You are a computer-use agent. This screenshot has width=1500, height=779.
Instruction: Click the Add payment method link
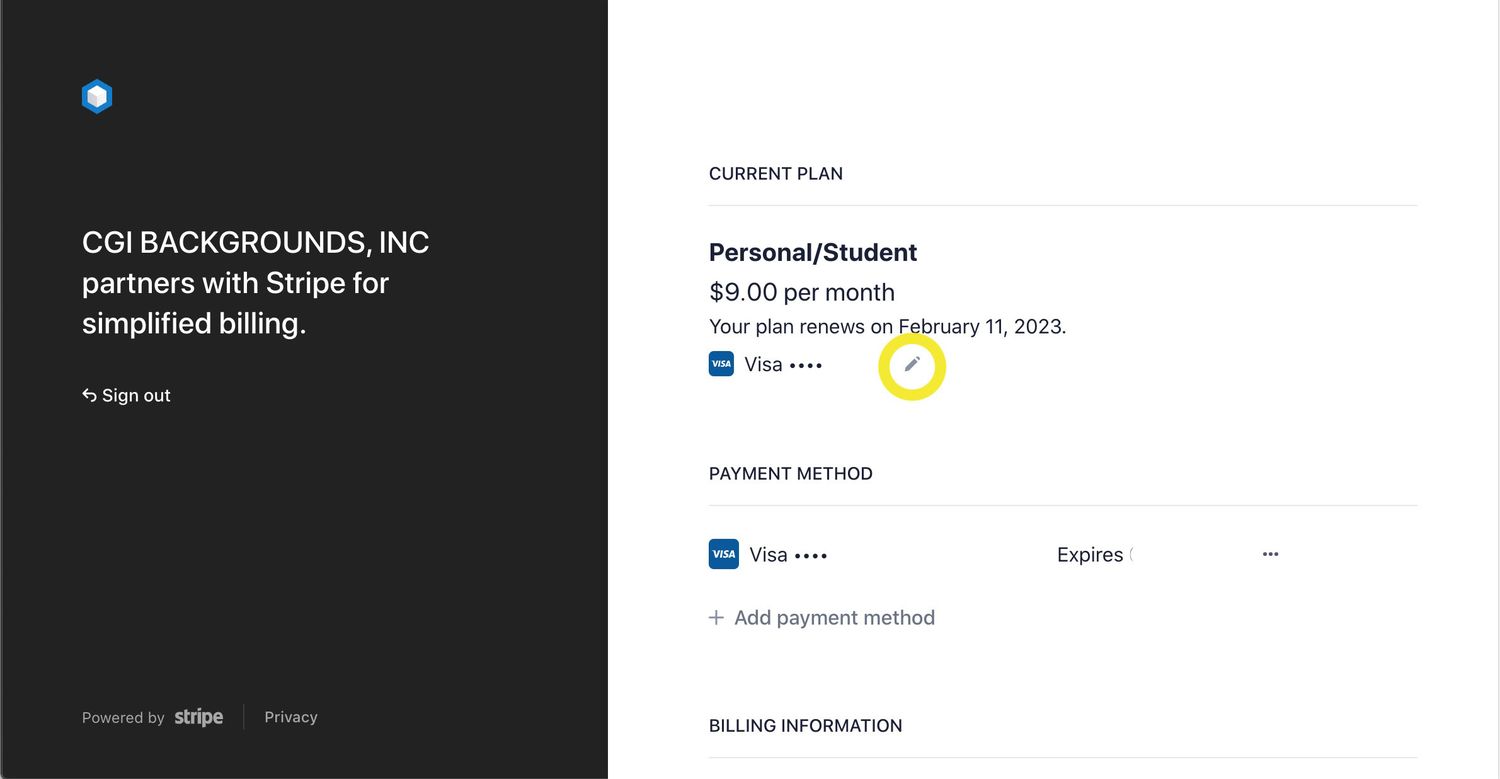(x=834, y=618)
